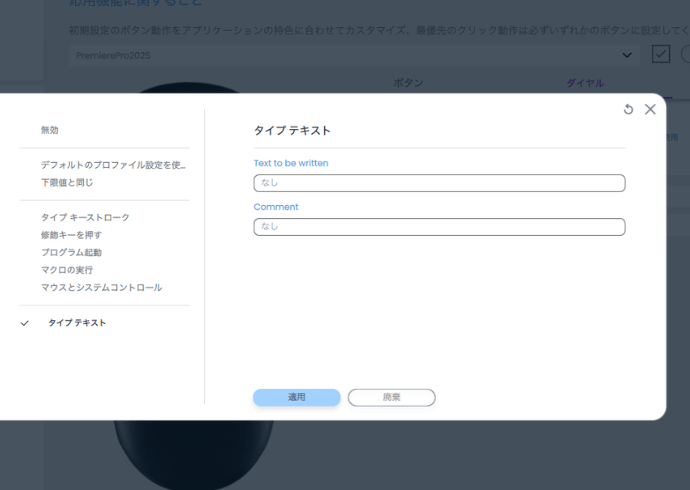Viewport: 690px width, 490px height.
Task: Toggle the checkbox next to profile dropdown
Action: pos(660,54)
